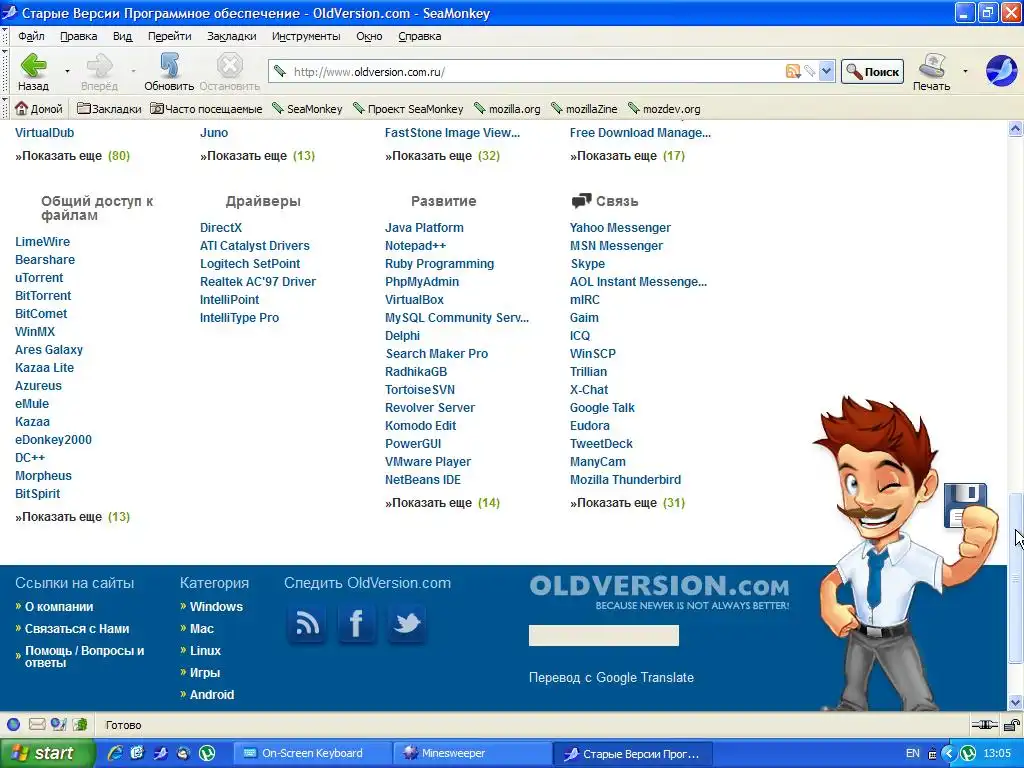The height and width of the screenshot is (768, 1024).
Task: Open the Navigator globe icon in status bar
Action: 14,724
